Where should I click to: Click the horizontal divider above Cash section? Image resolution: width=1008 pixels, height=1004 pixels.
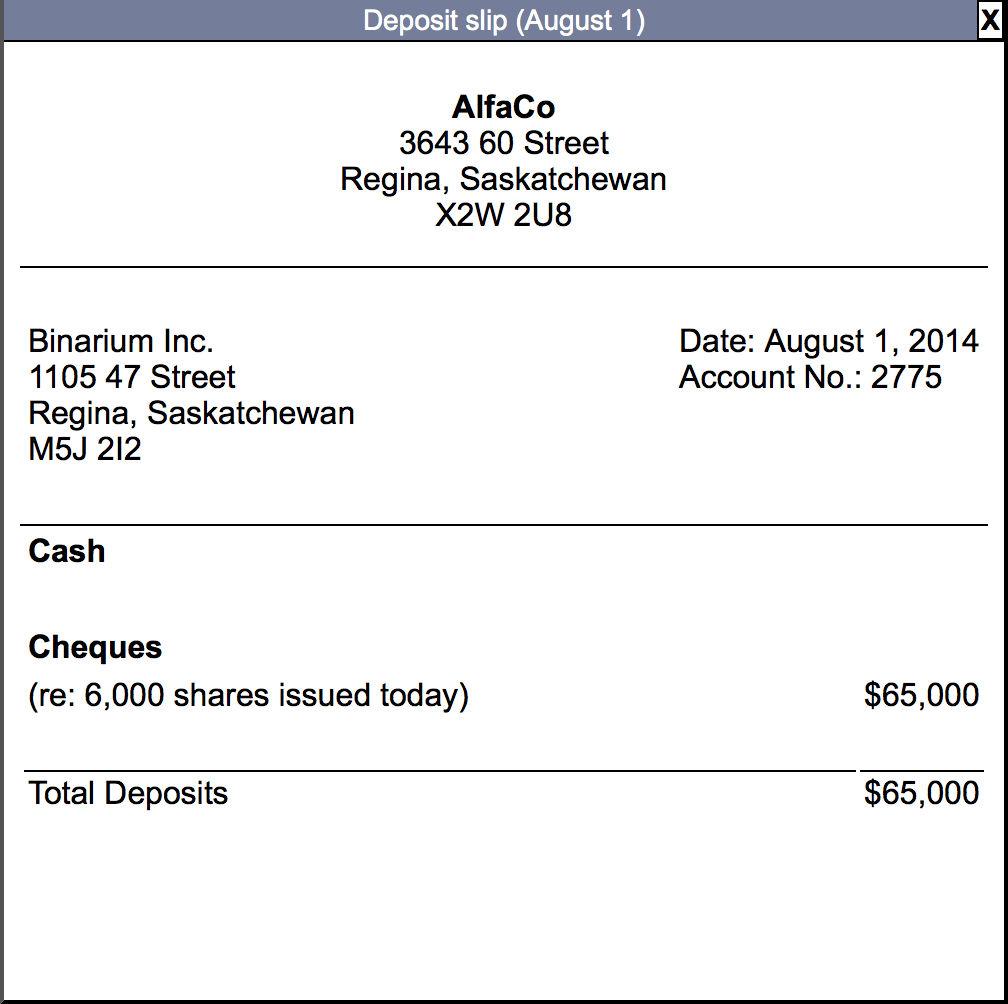click(504, 522)
